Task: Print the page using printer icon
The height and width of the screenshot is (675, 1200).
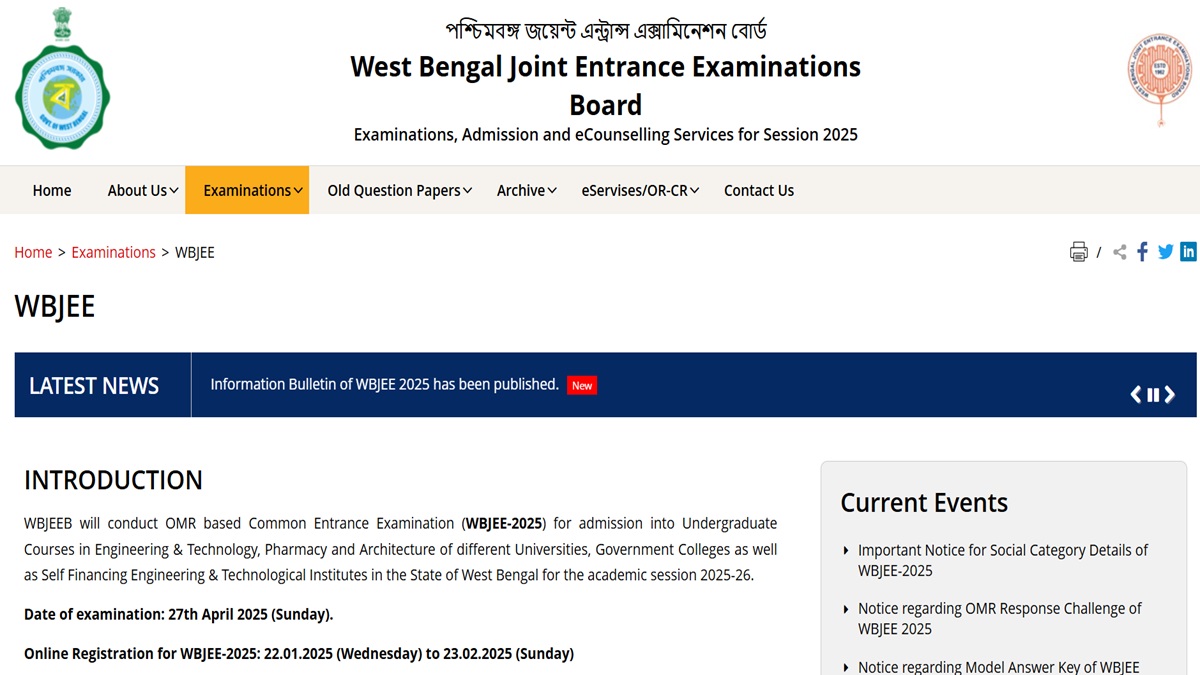Action: pos(1078,252)
